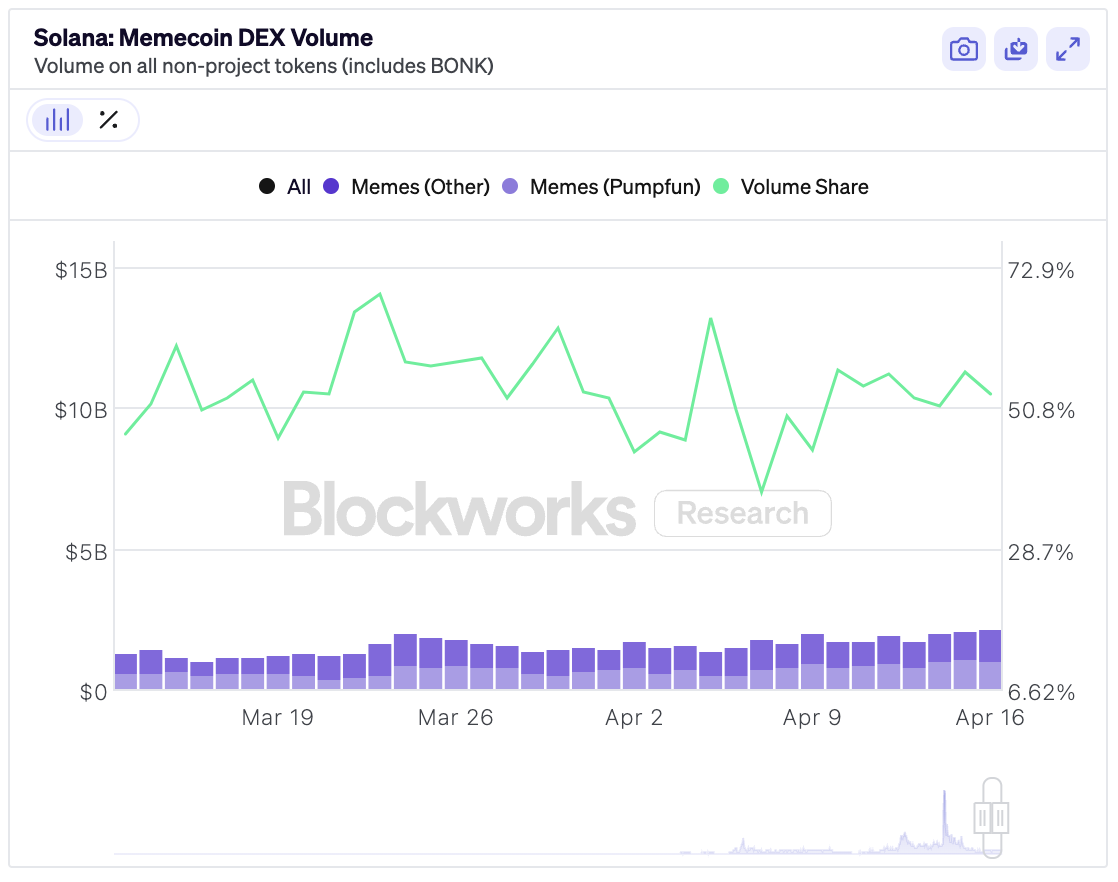This screenshot has width=1118, height=882.
Task: Switch to the percentage view mode
Action: click(x=109, y=121)
